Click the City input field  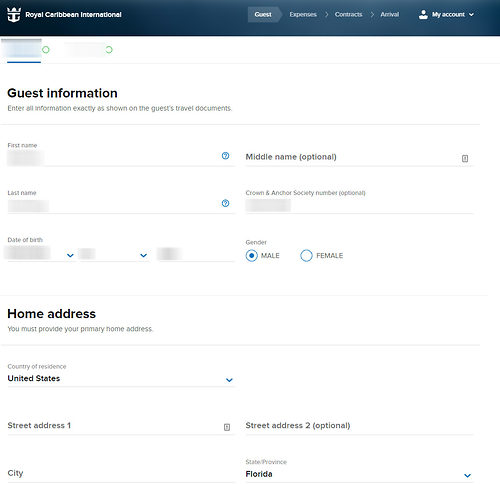click(121, 473)
